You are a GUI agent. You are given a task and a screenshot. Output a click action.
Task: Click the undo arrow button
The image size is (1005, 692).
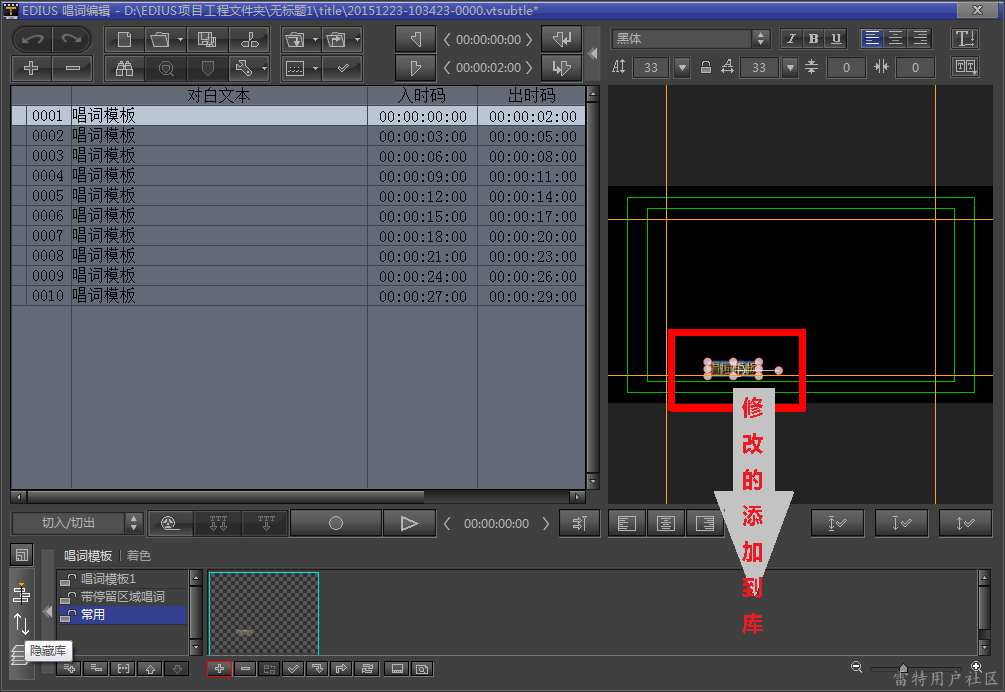coord(32,40)
